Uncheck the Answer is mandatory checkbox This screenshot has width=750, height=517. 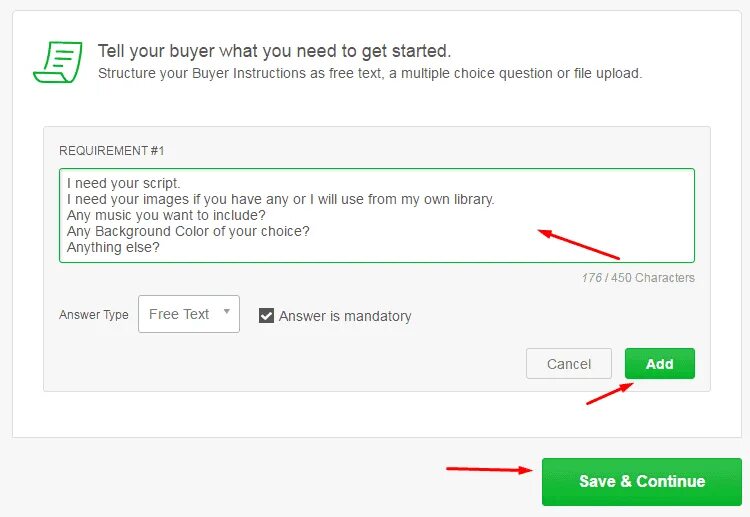point(266,316)
